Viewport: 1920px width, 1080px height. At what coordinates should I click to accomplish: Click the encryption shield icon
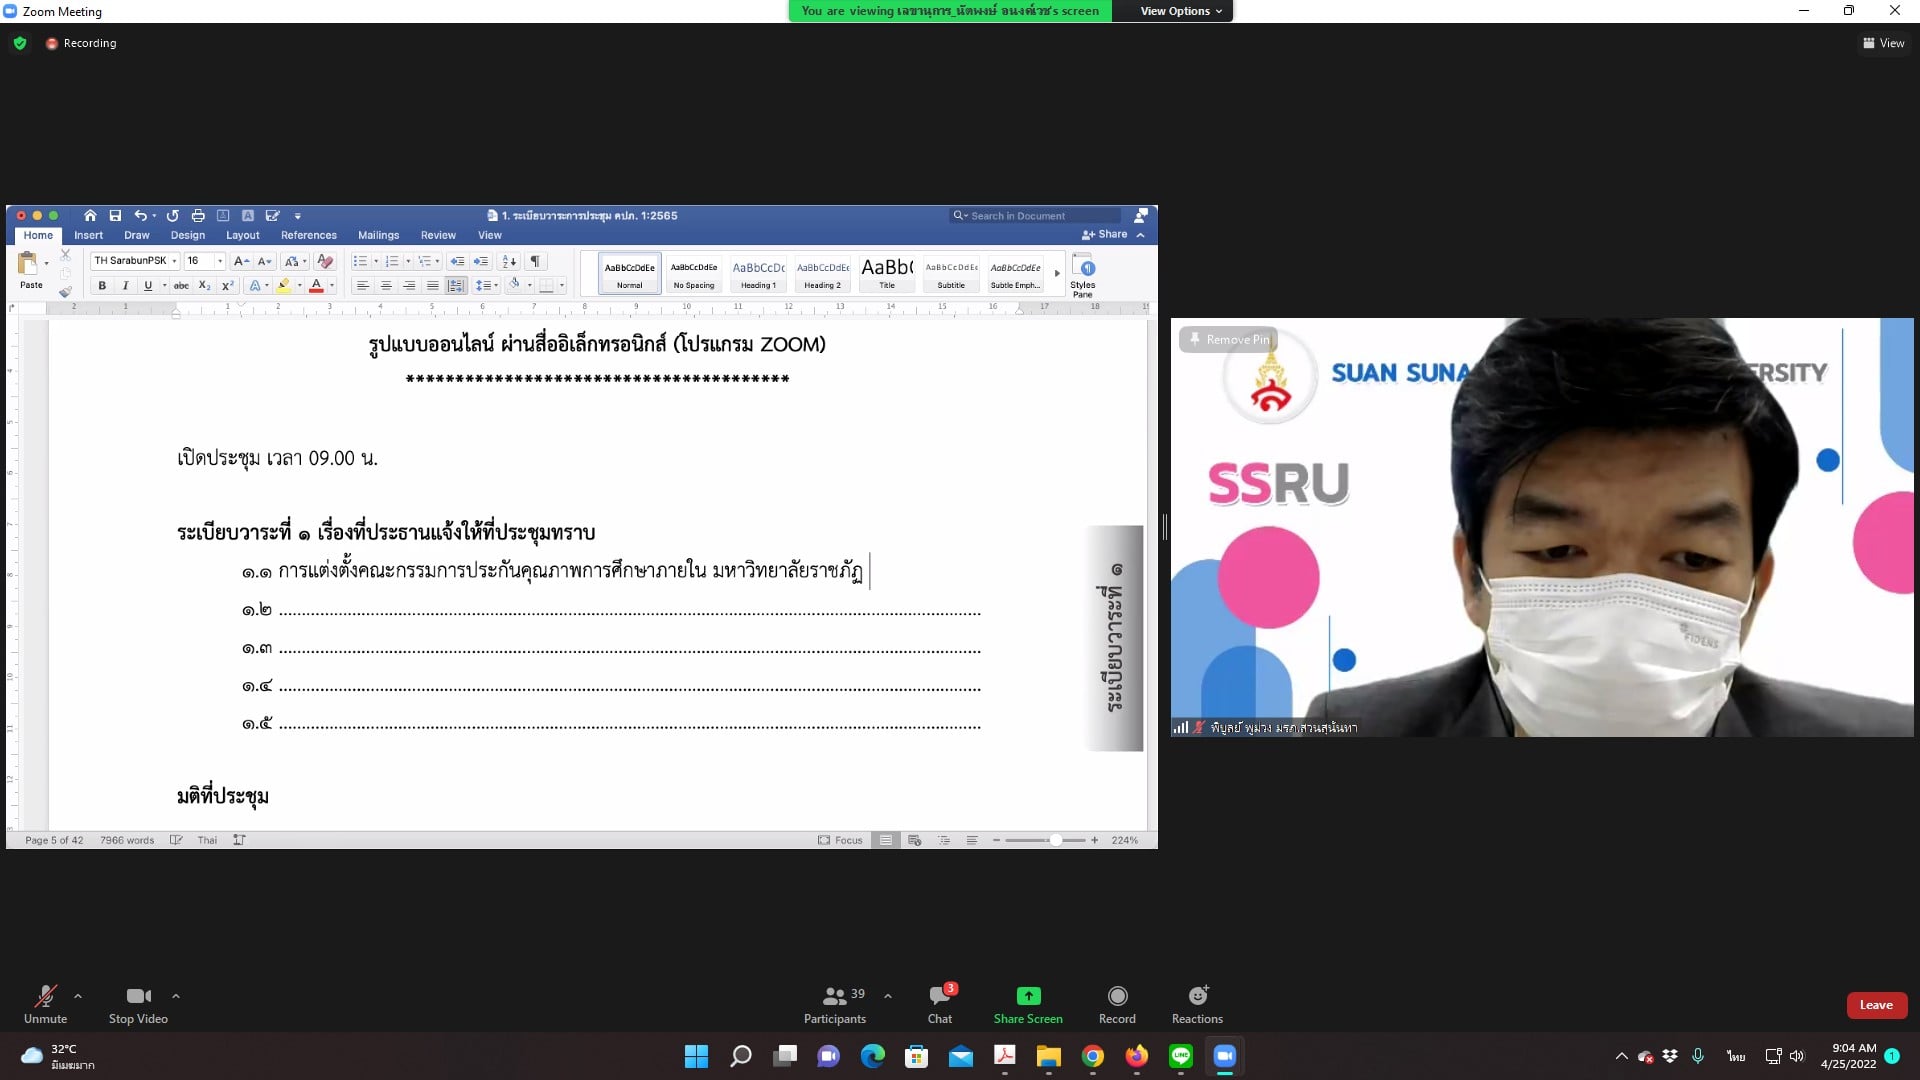tap(20, 43)
